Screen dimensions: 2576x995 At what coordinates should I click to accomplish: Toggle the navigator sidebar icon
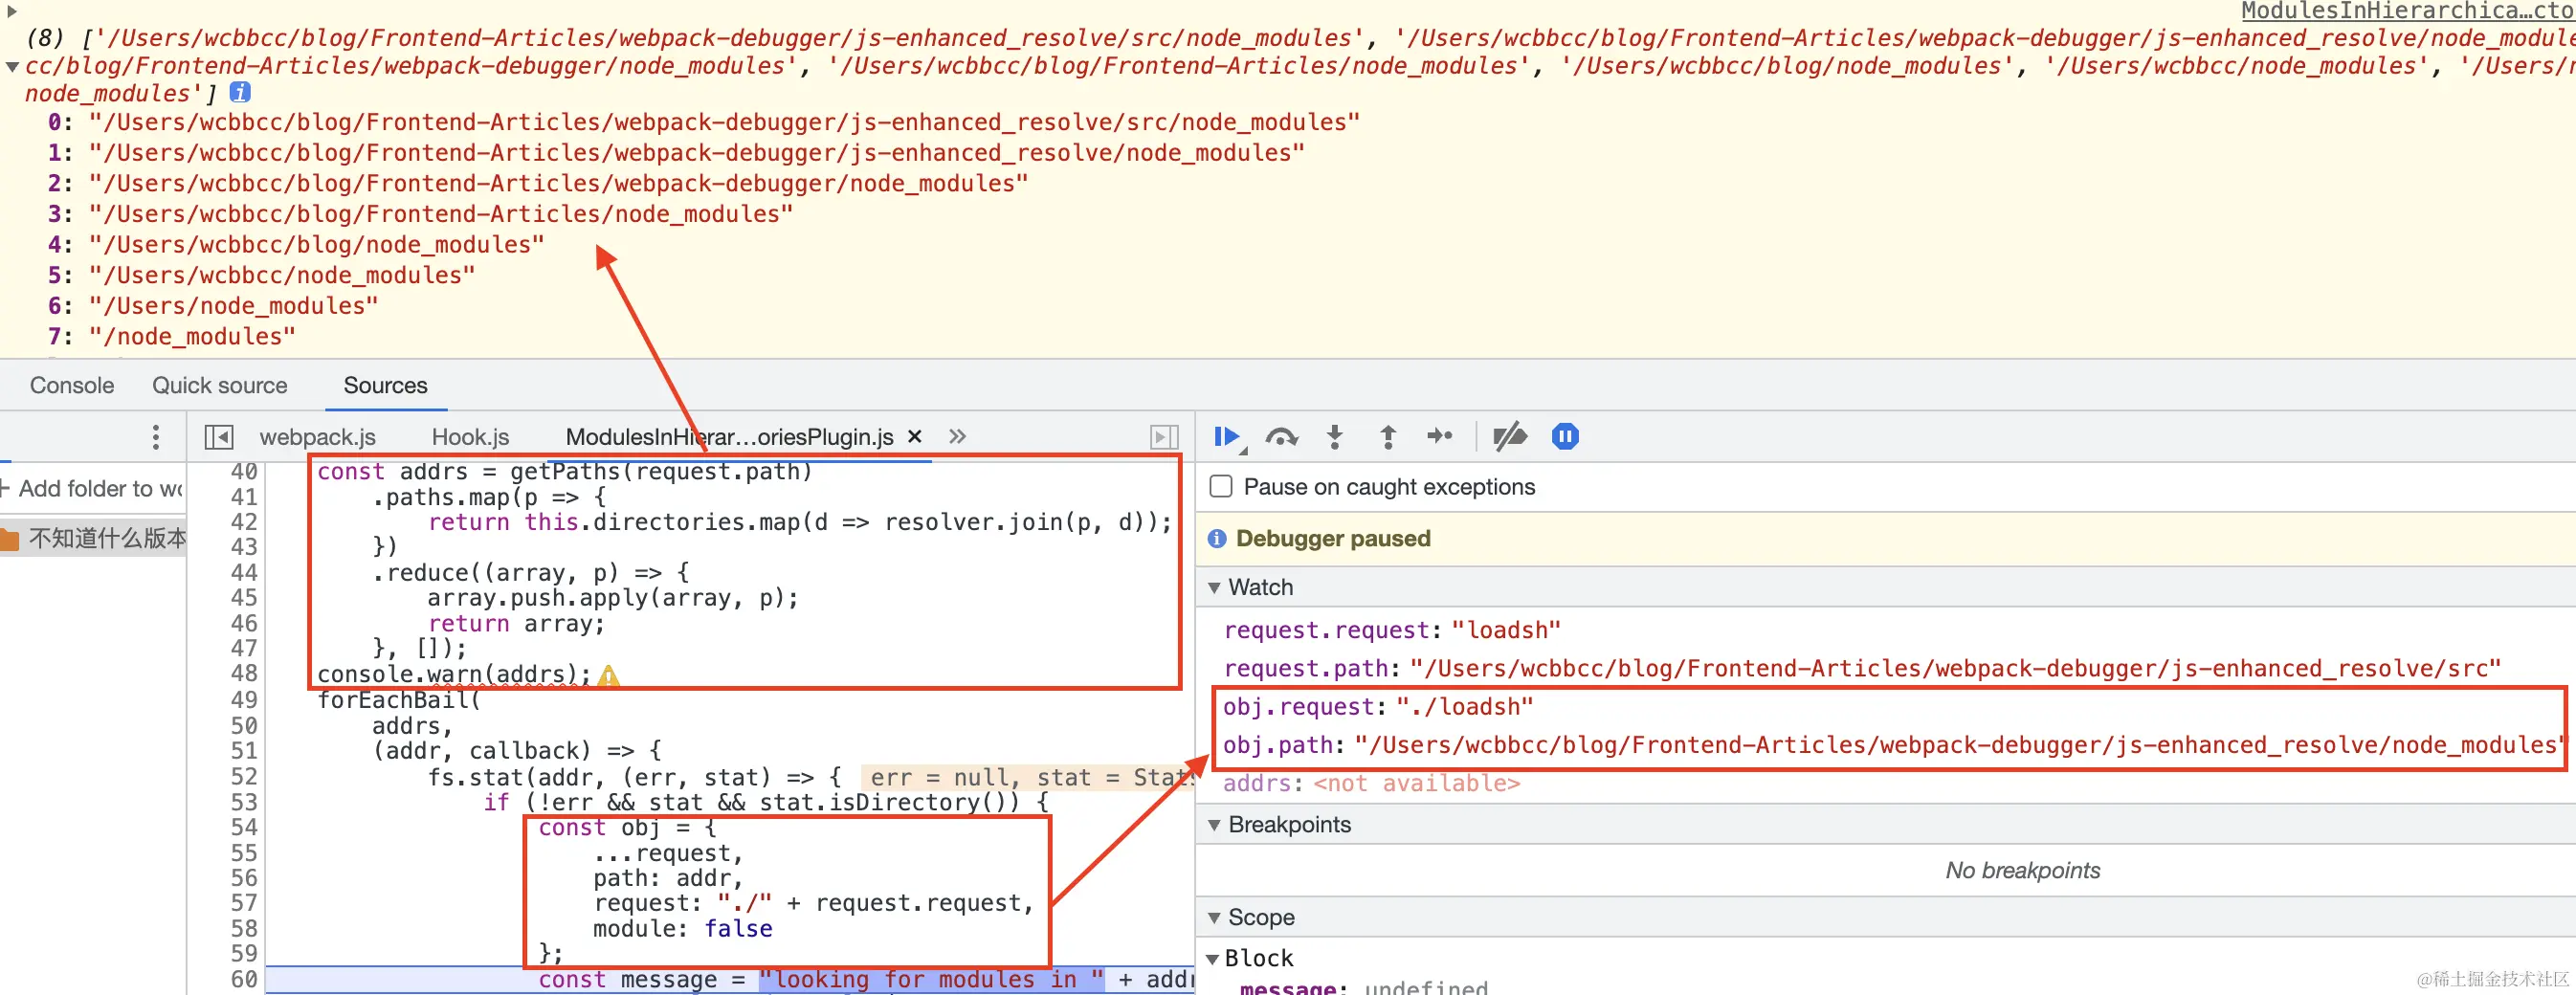219,437
